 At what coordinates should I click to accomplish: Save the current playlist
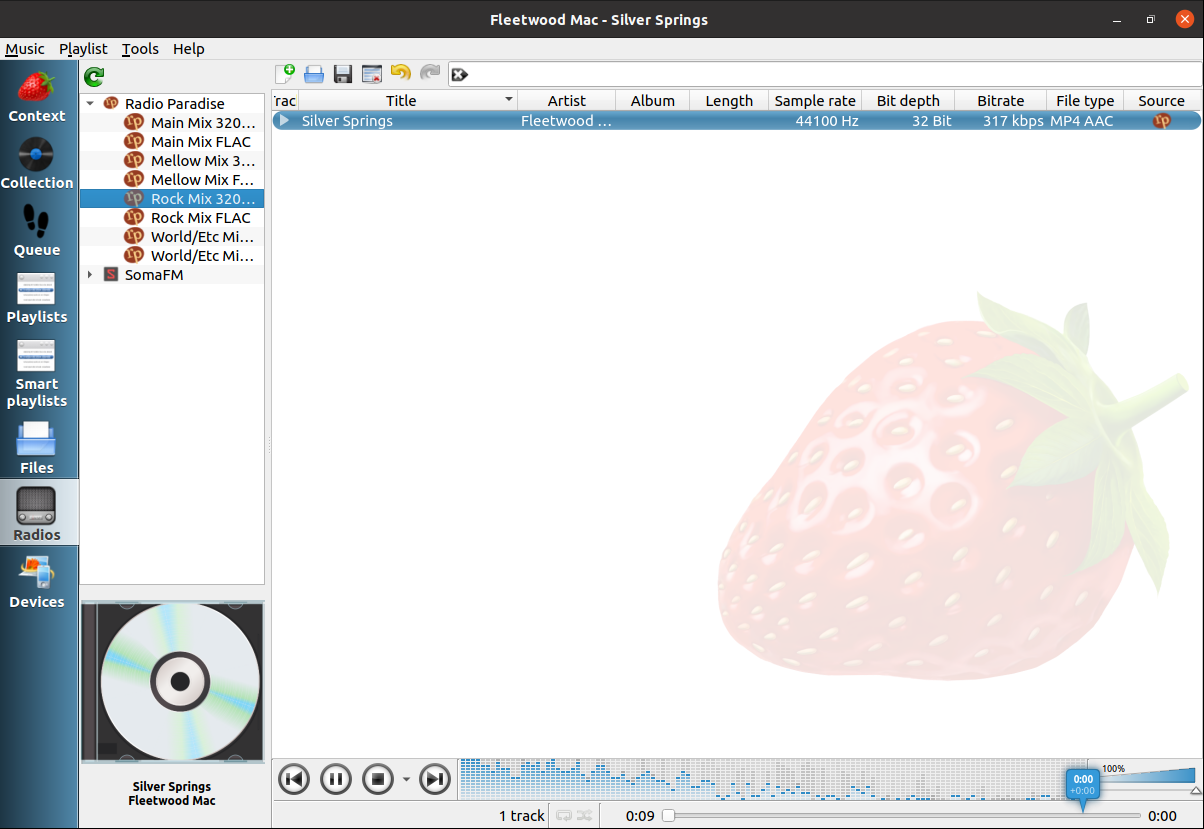[x=342, y=73]
